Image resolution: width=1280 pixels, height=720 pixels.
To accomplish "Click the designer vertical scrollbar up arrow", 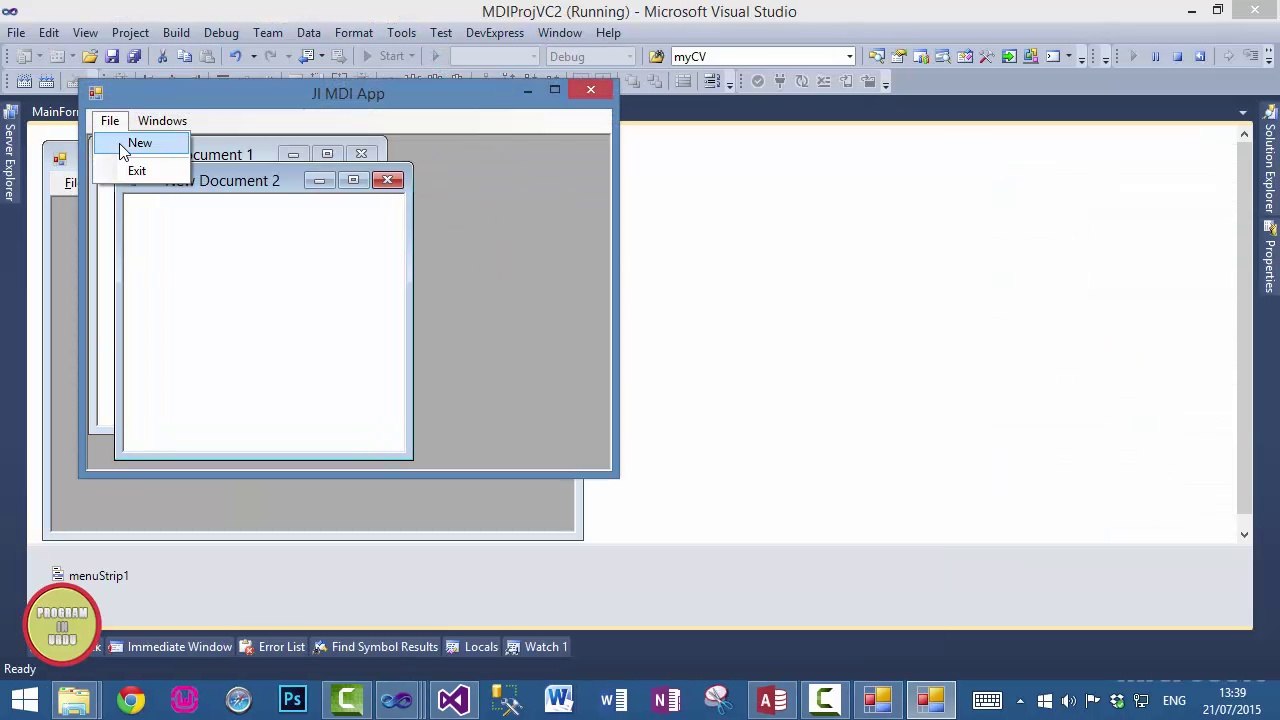I will tap(1244, 134).
